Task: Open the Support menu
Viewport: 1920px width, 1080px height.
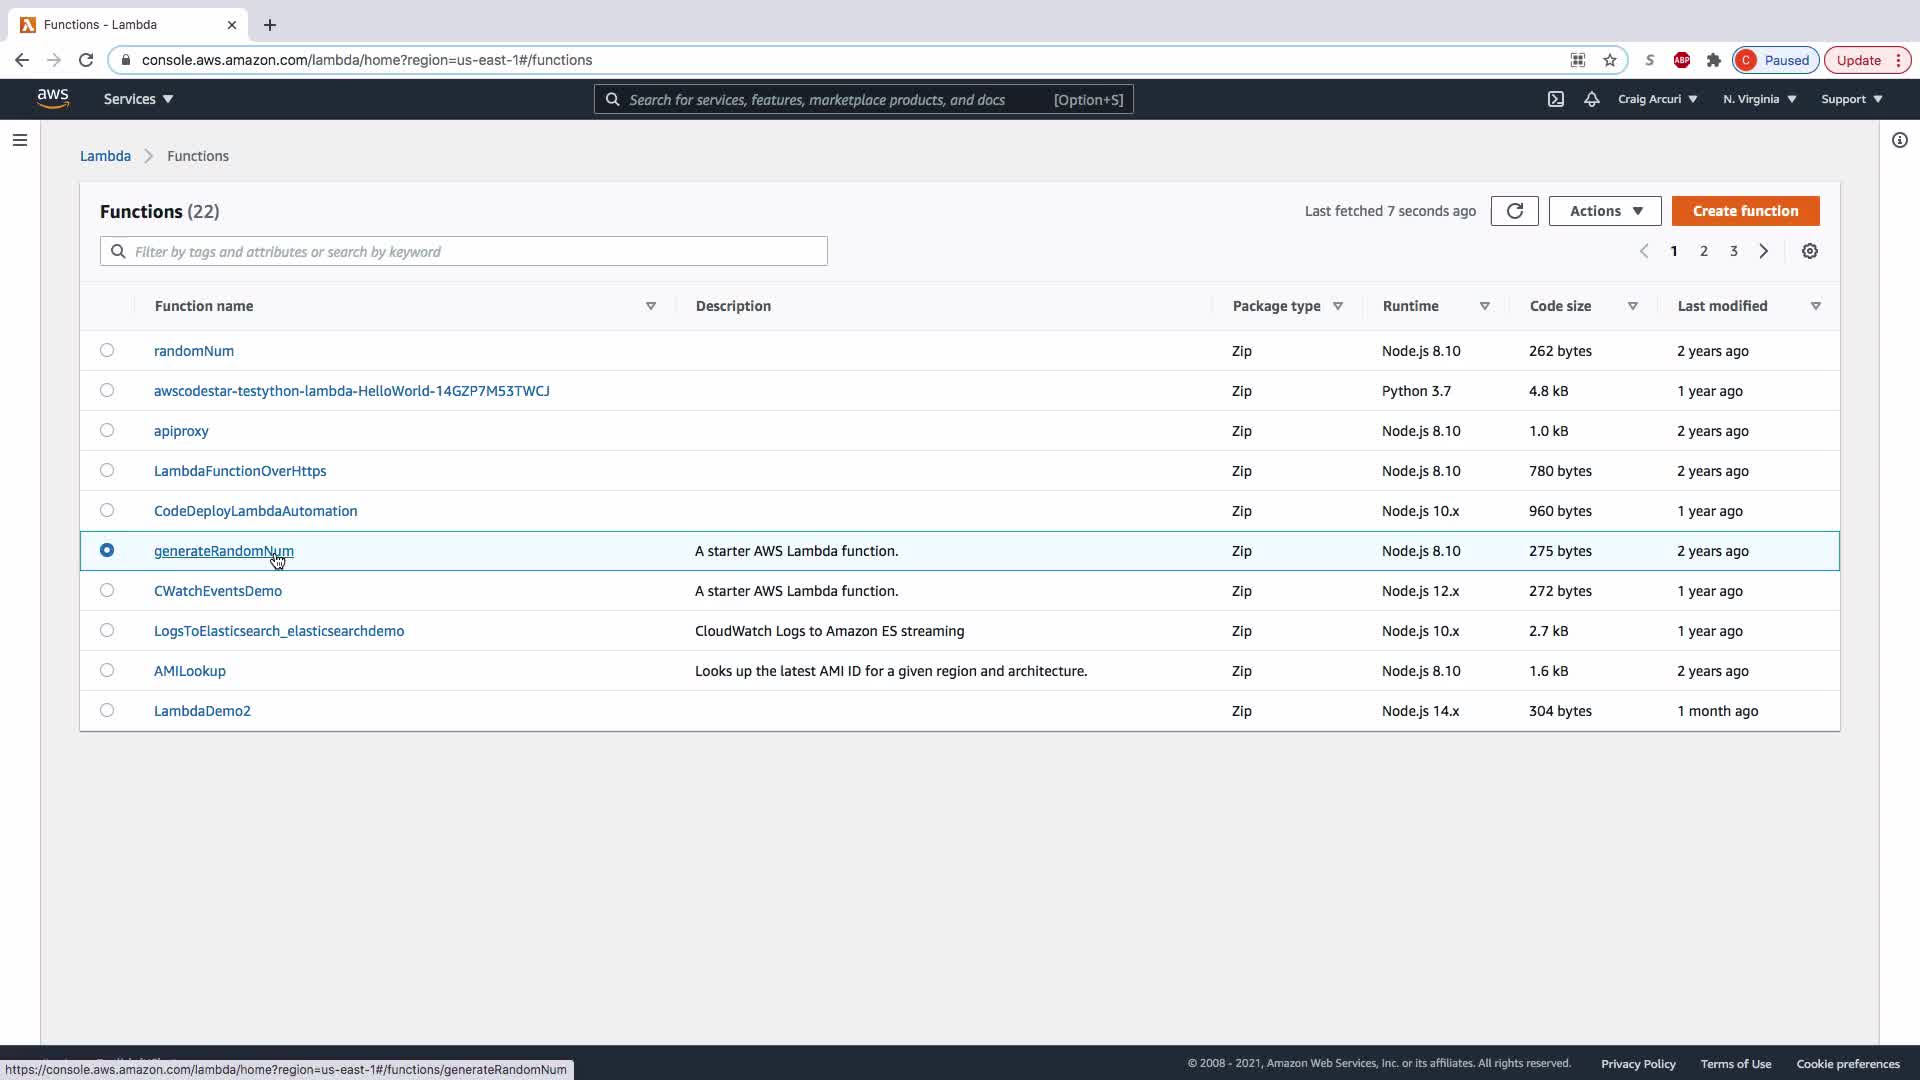Action: point(1851,99)
